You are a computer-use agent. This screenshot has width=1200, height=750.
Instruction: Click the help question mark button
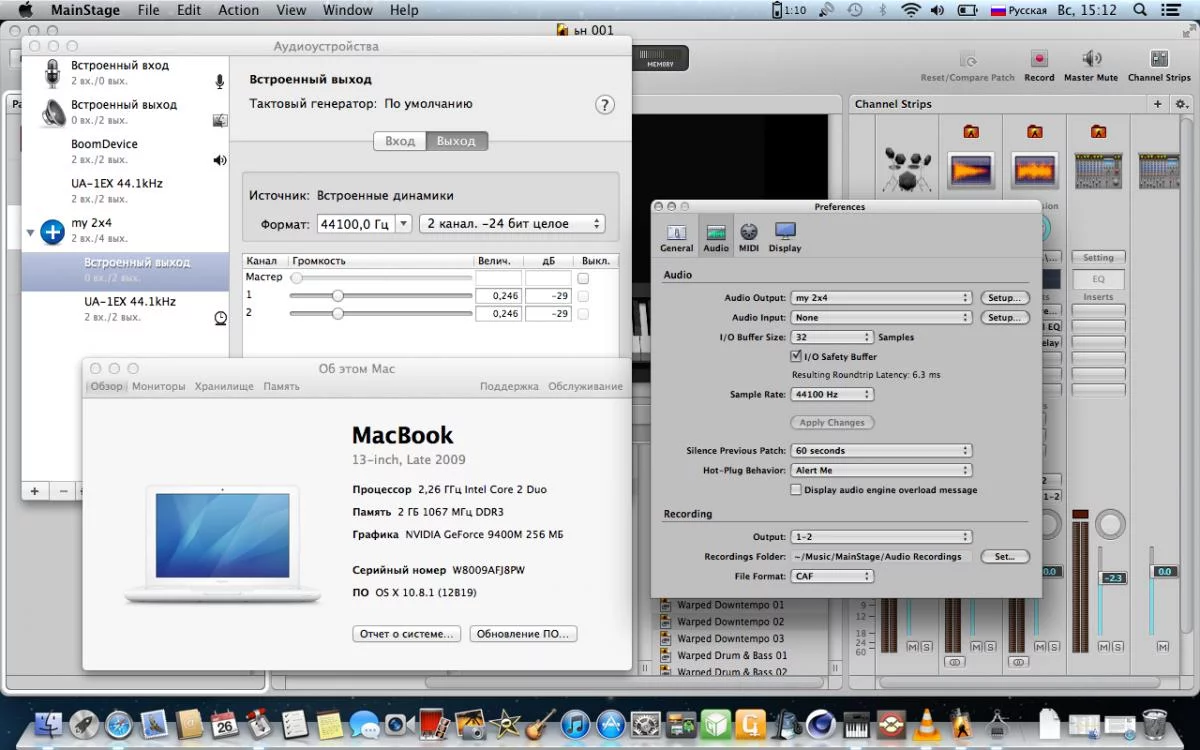(x=604, y=105)
